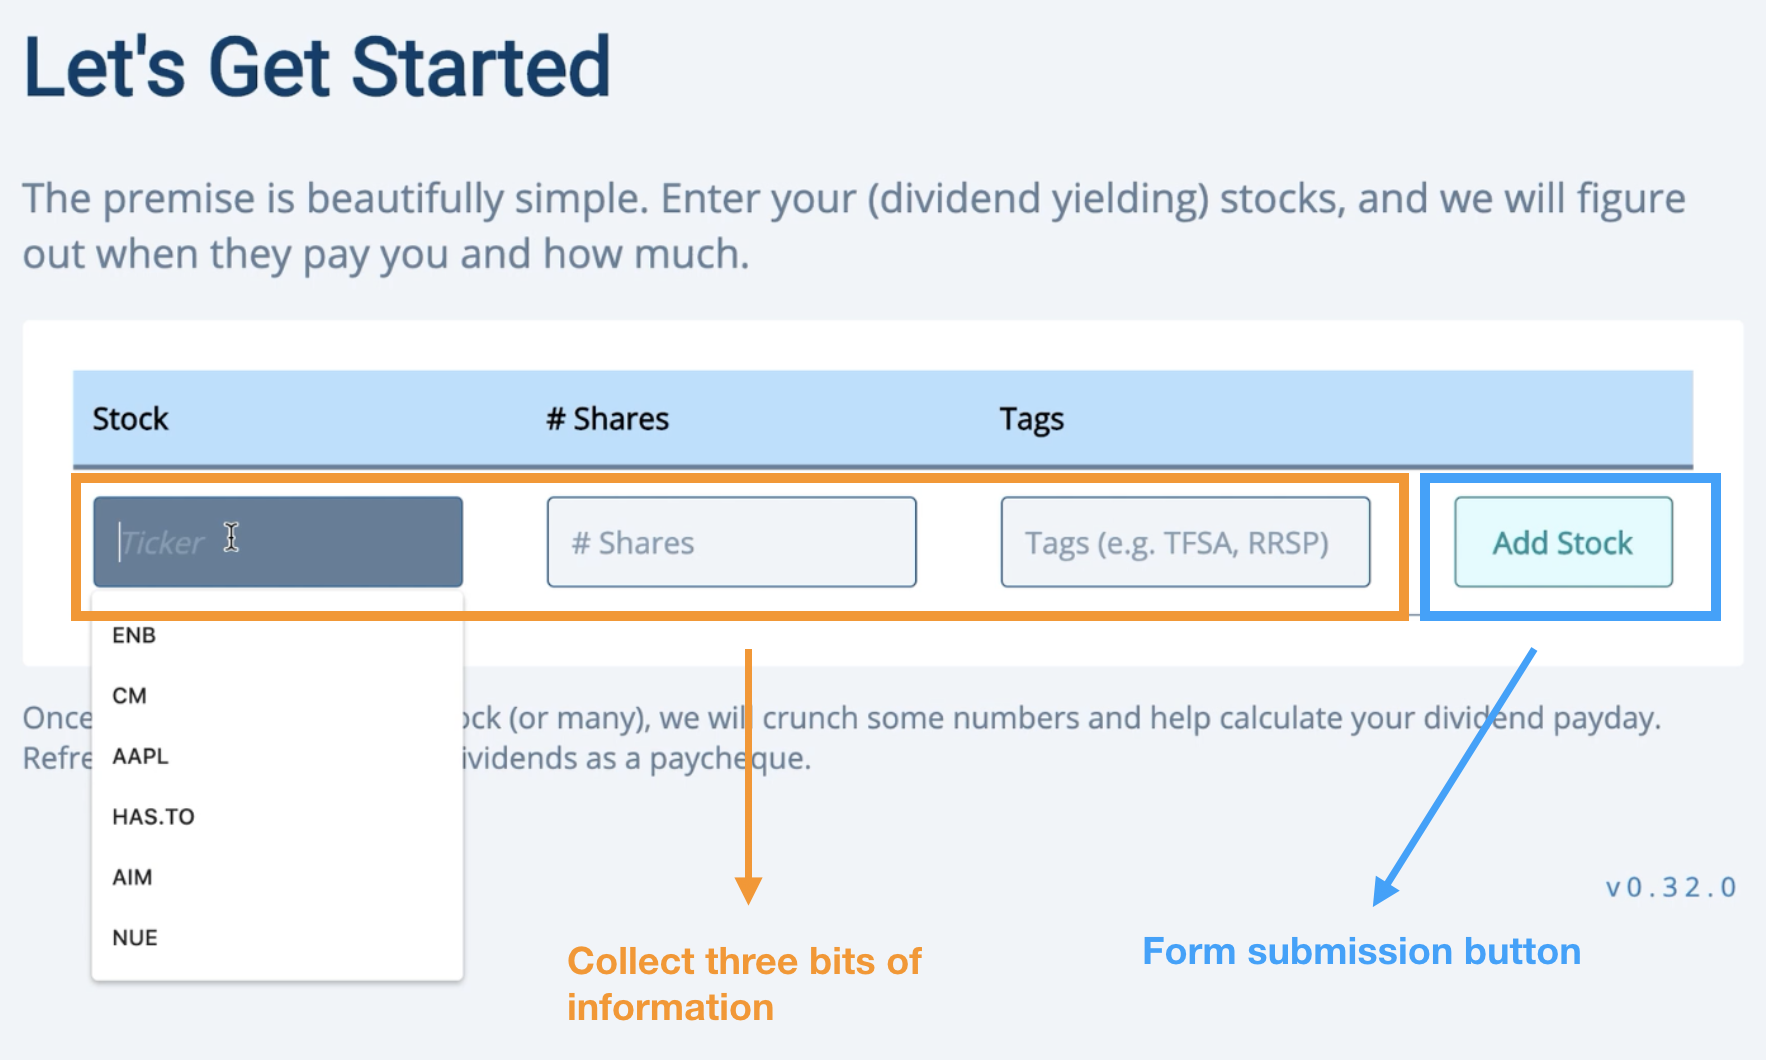Click the # Shares column header
1766x1060 pixels.
coord(607,419)
